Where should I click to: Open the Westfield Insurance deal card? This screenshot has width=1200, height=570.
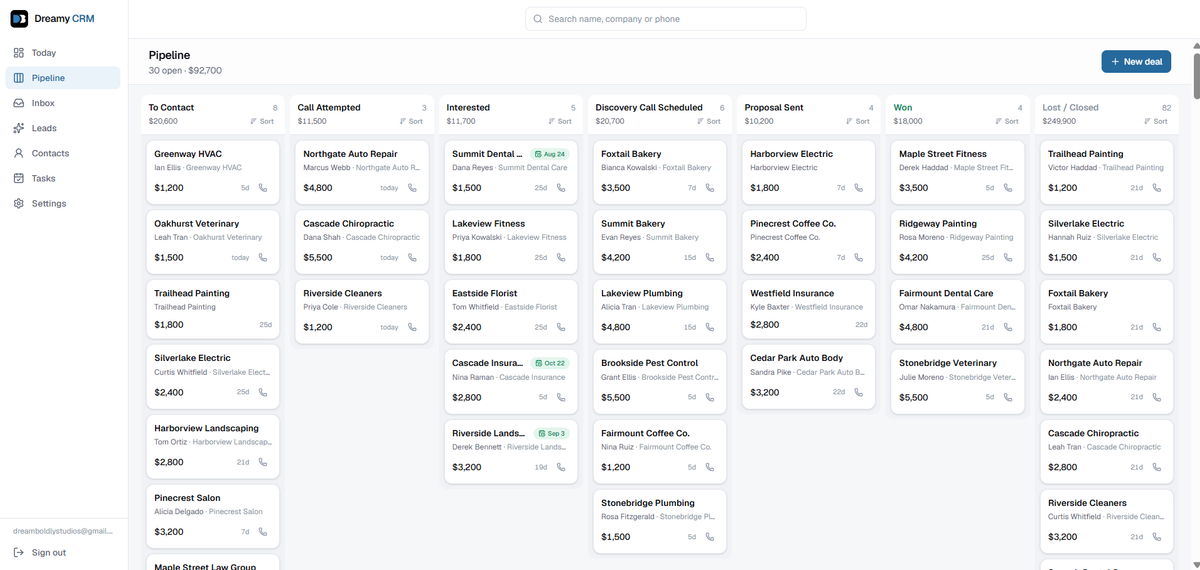point(809,309)
